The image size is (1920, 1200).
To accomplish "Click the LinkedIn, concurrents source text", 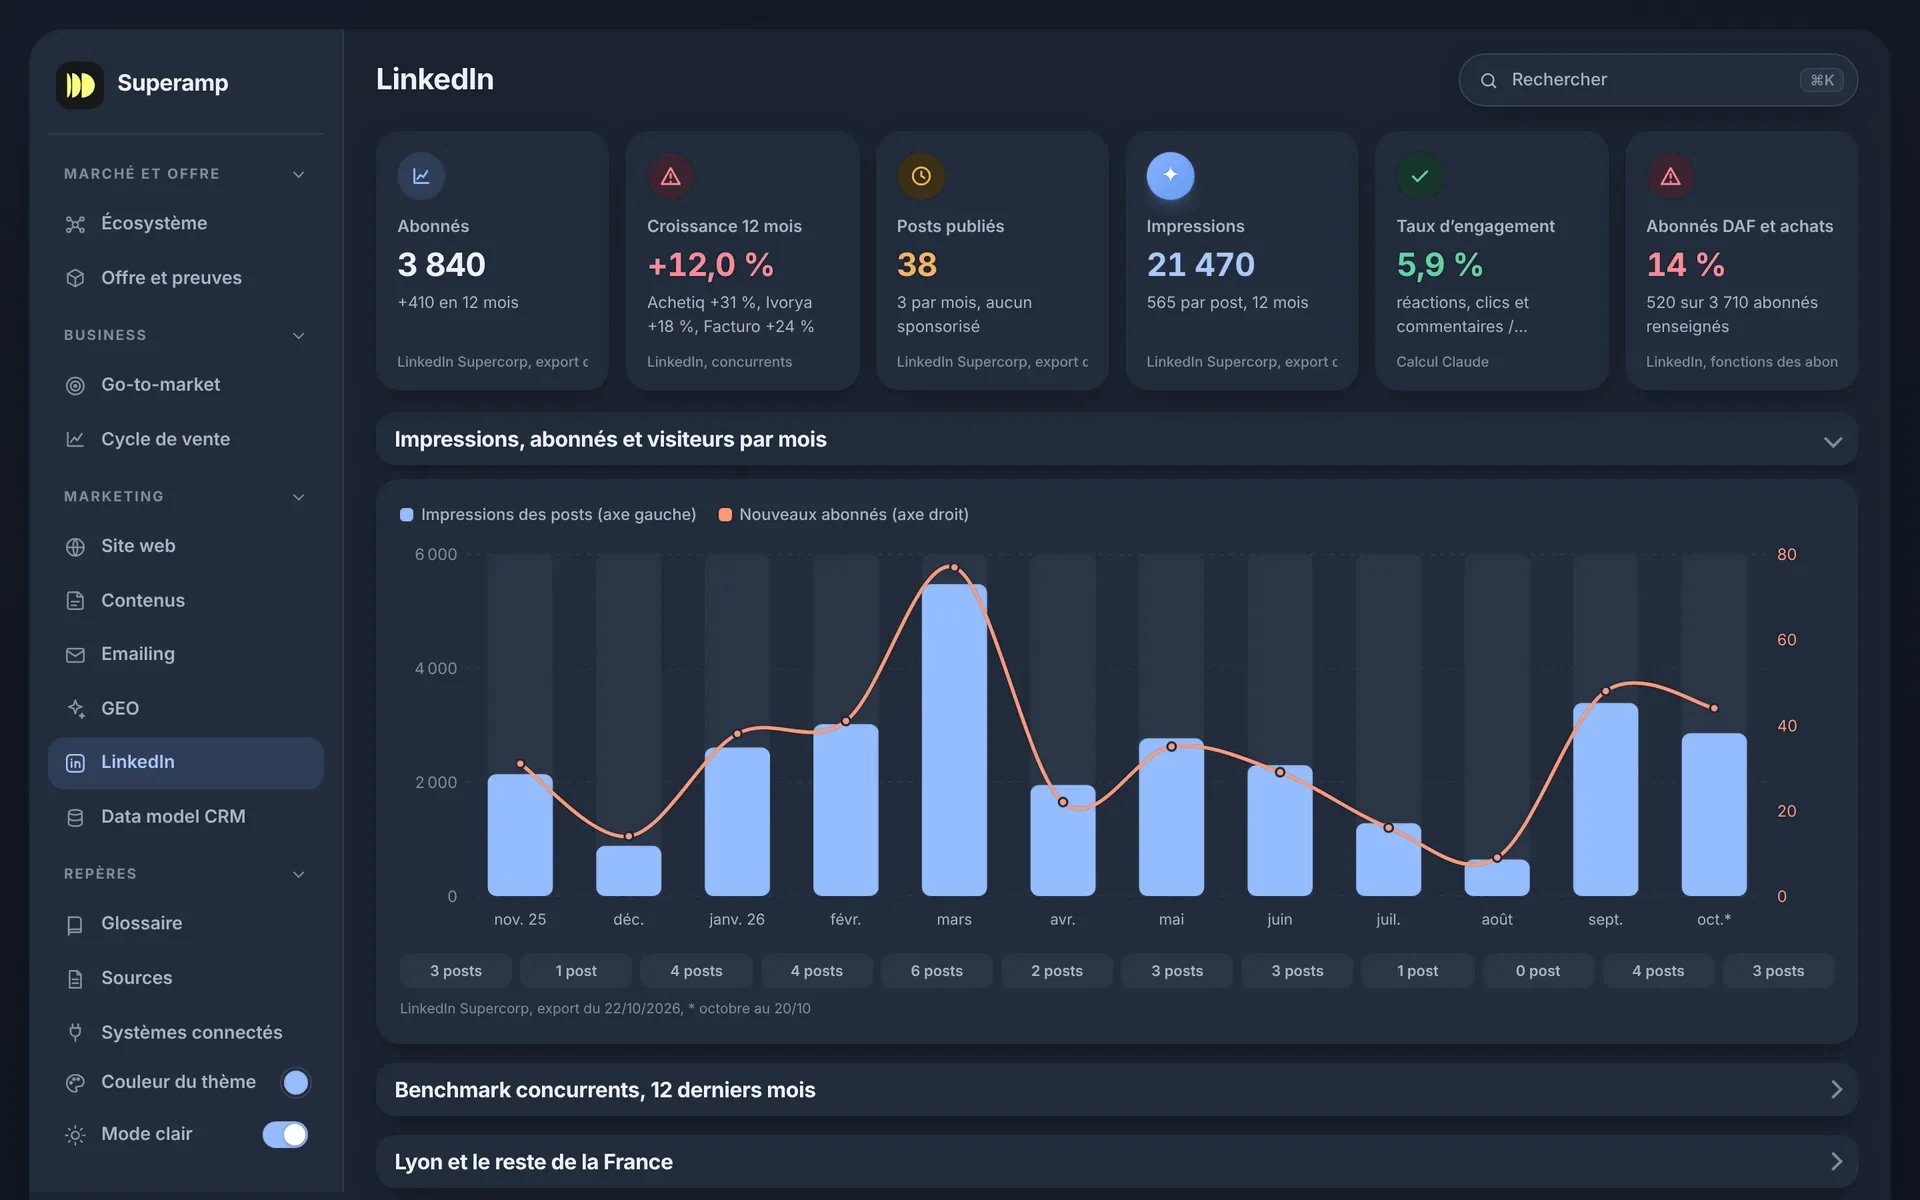I will tap(719, 362).
